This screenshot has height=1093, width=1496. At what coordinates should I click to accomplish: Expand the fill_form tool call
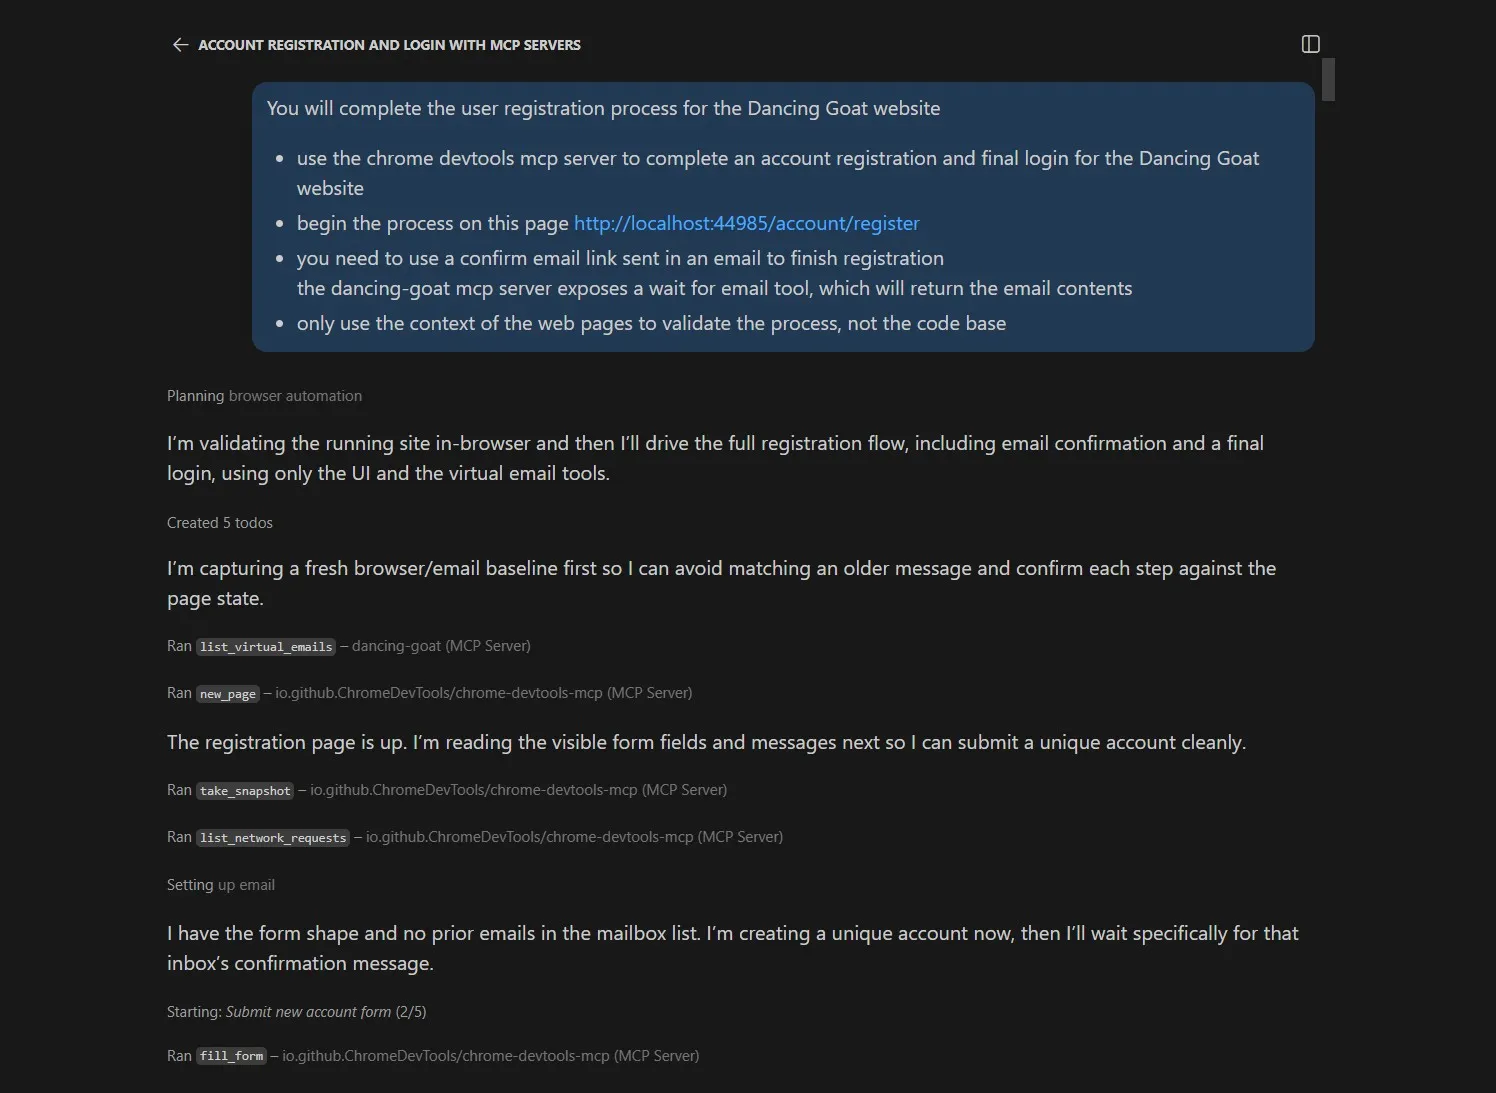[231, 1056]
